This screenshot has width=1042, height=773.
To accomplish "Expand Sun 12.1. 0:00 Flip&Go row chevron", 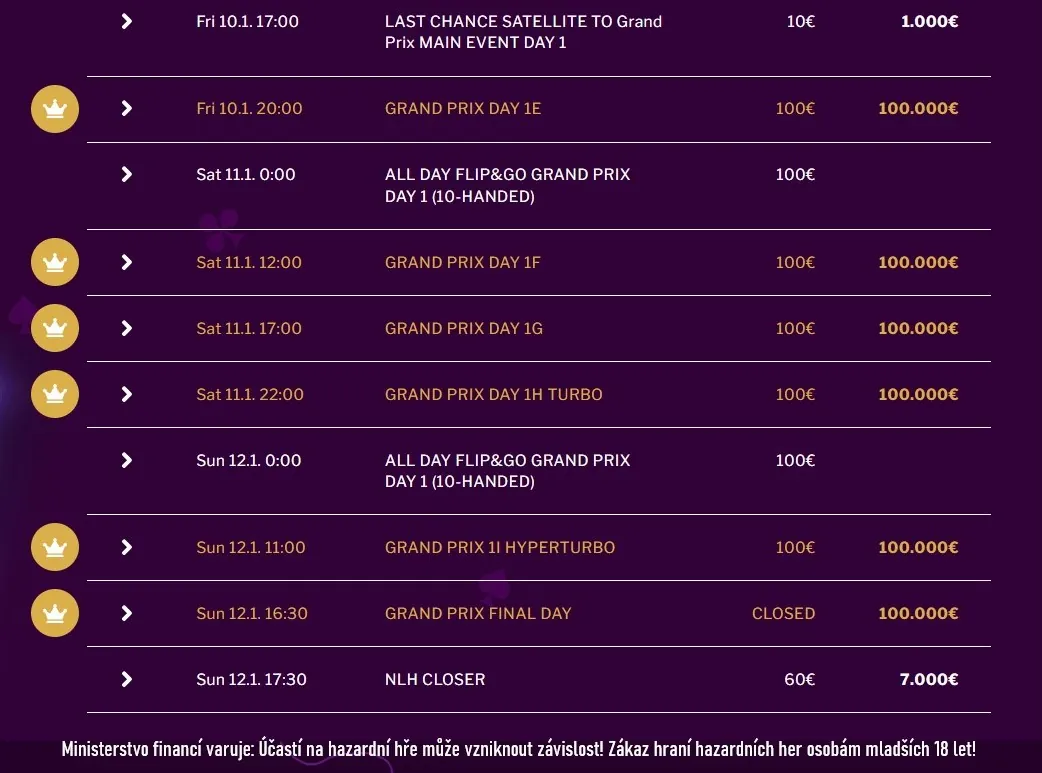I will point(127,460).
